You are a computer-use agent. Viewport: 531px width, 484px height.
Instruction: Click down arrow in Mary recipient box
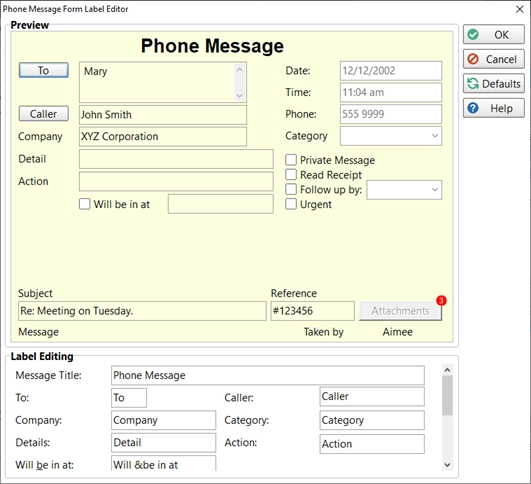(239, 96)
